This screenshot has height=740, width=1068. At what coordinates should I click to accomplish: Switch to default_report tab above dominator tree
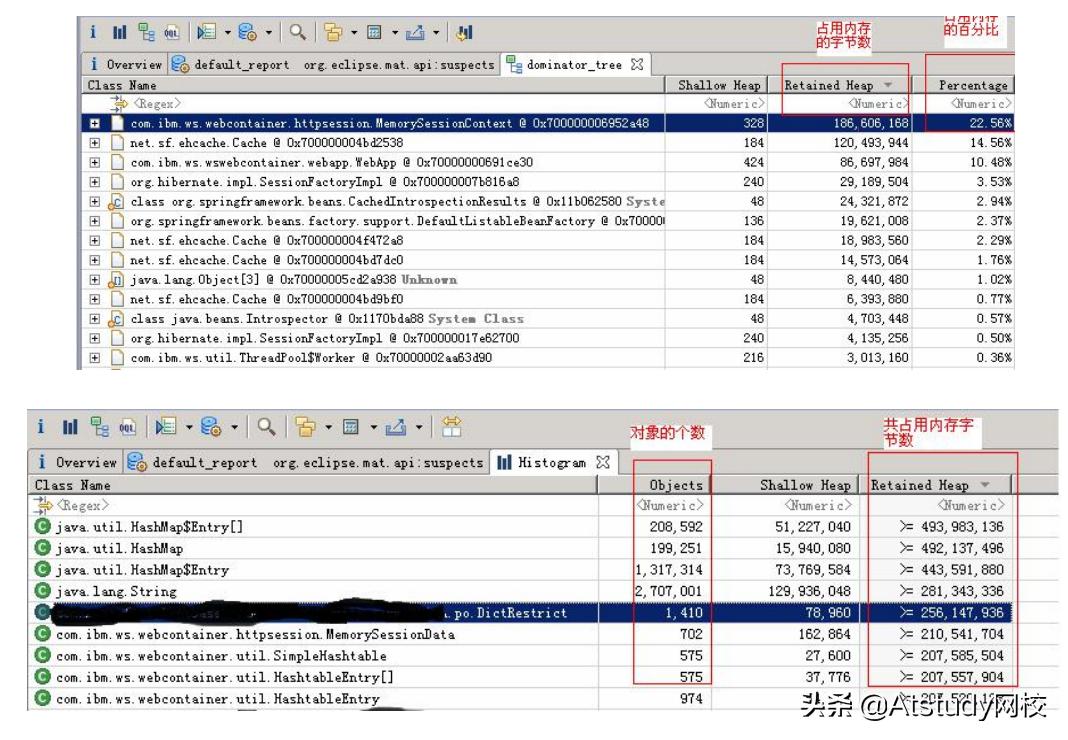point(231,65)
